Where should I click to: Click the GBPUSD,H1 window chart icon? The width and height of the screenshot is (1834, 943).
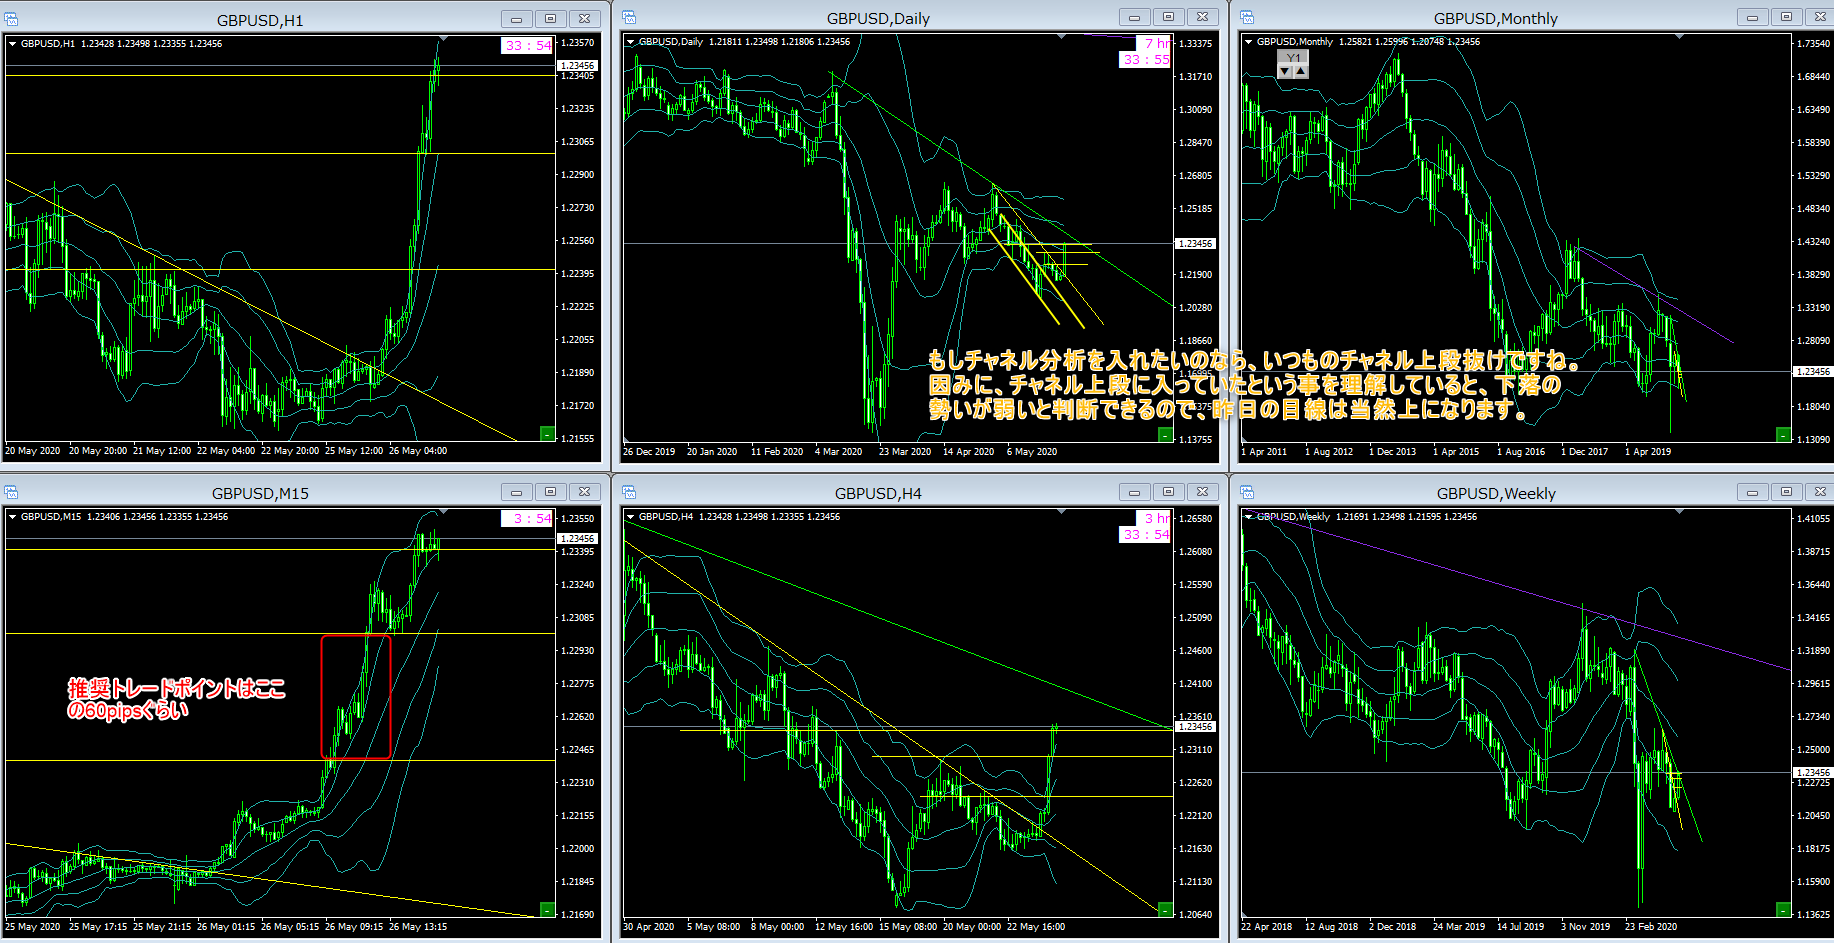[11, 19]
